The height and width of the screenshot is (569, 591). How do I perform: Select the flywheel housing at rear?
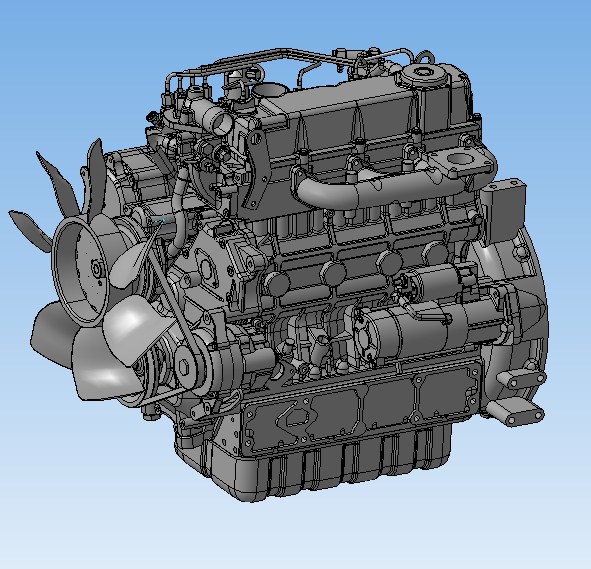click(x=516, y=301)
